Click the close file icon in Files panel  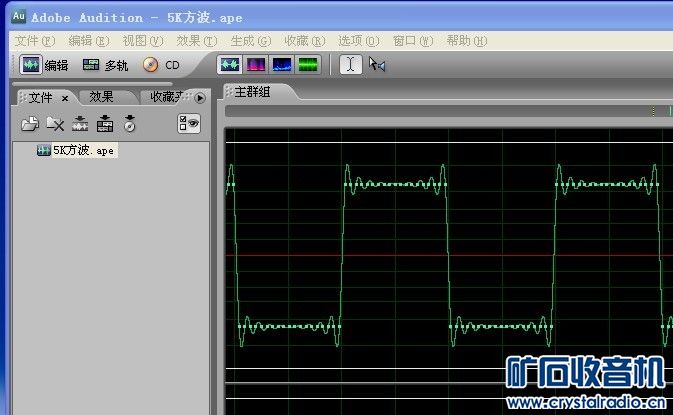click(55, 124)
